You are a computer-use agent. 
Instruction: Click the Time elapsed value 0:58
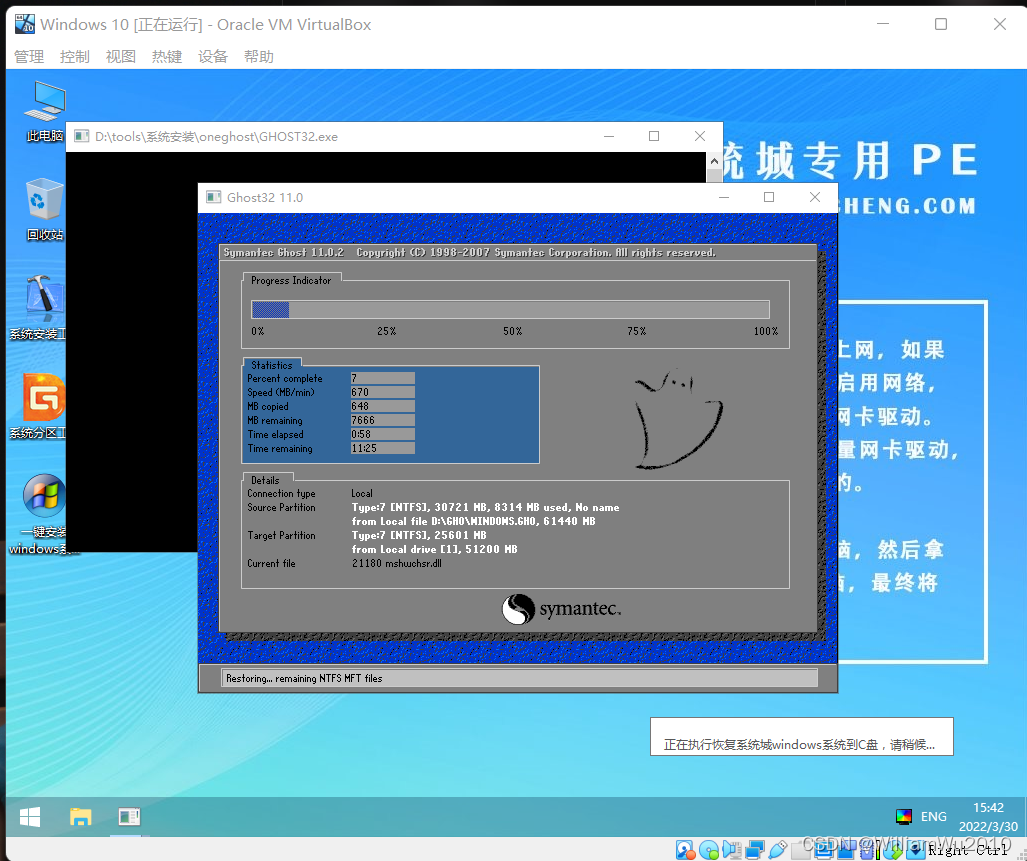(x=383, y=434)
